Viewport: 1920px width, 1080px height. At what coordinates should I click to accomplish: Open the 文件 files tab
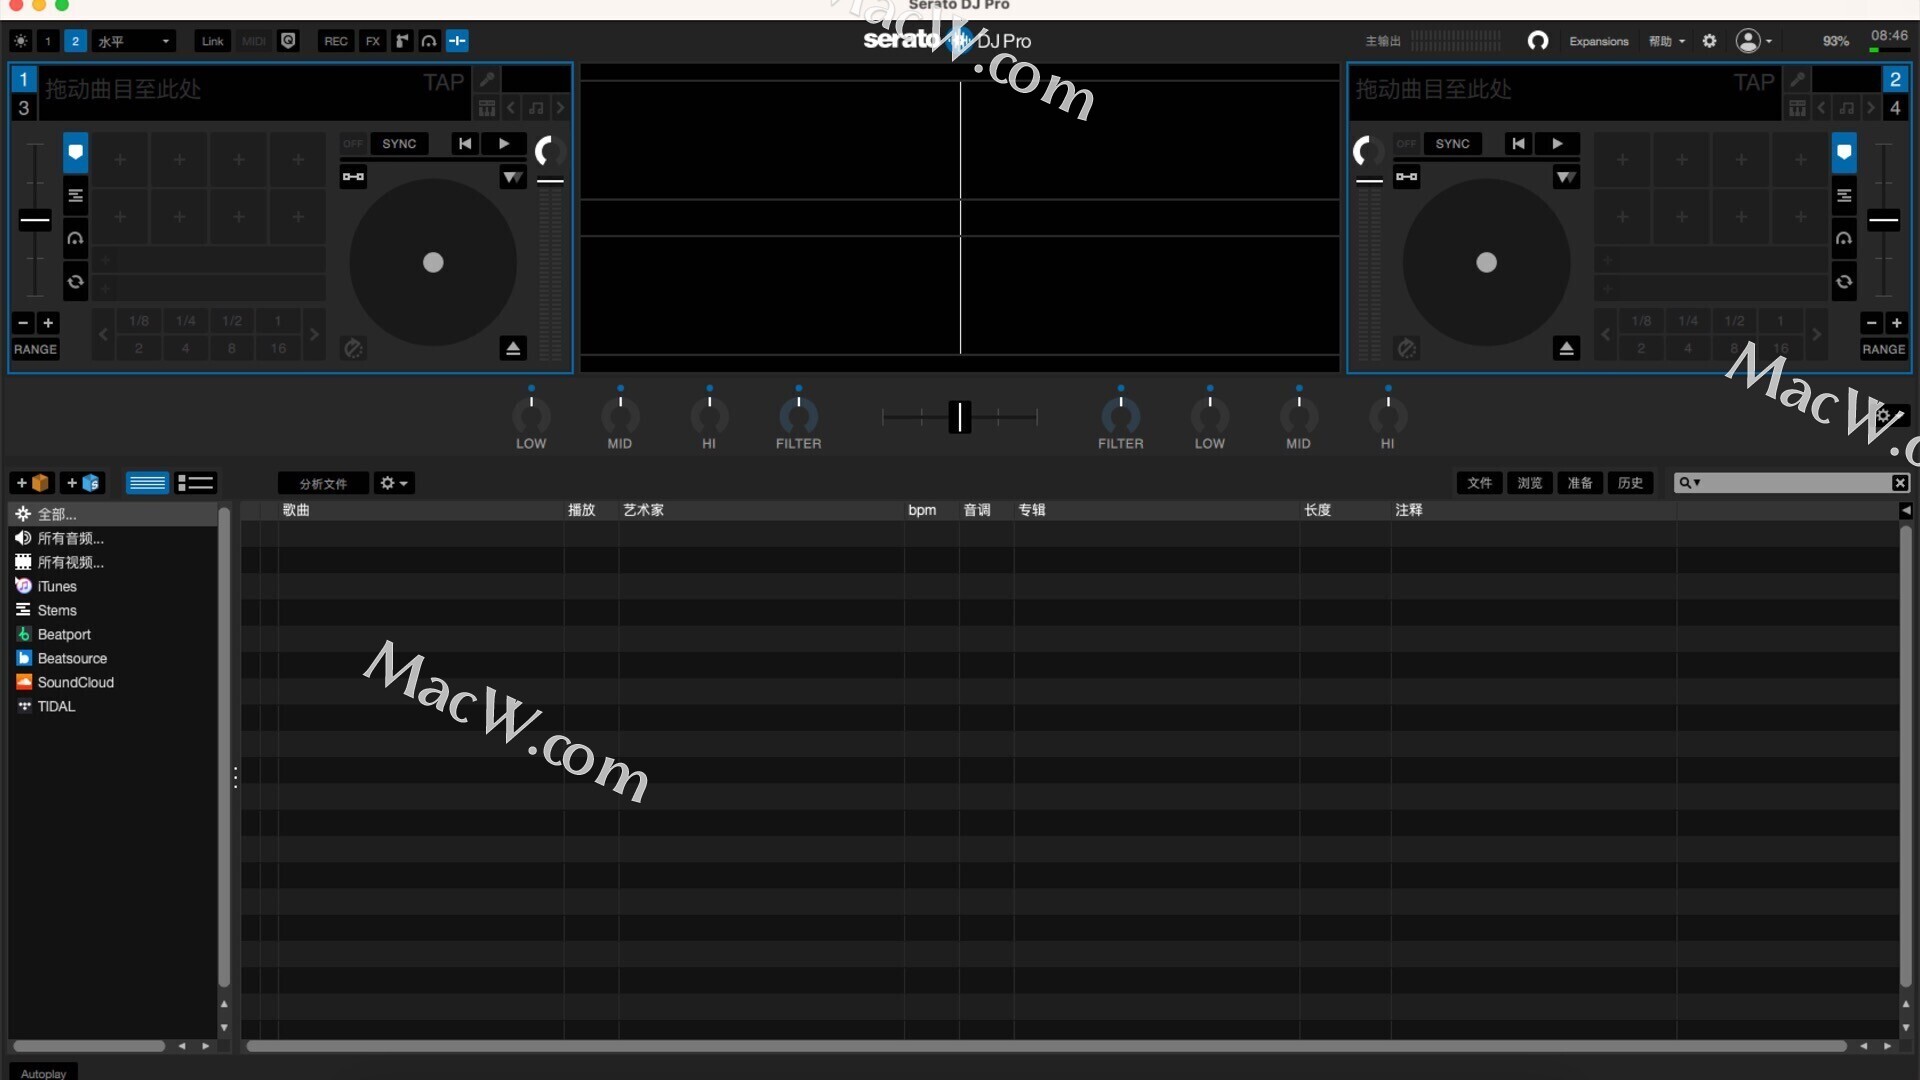[x=1479, y=483]
